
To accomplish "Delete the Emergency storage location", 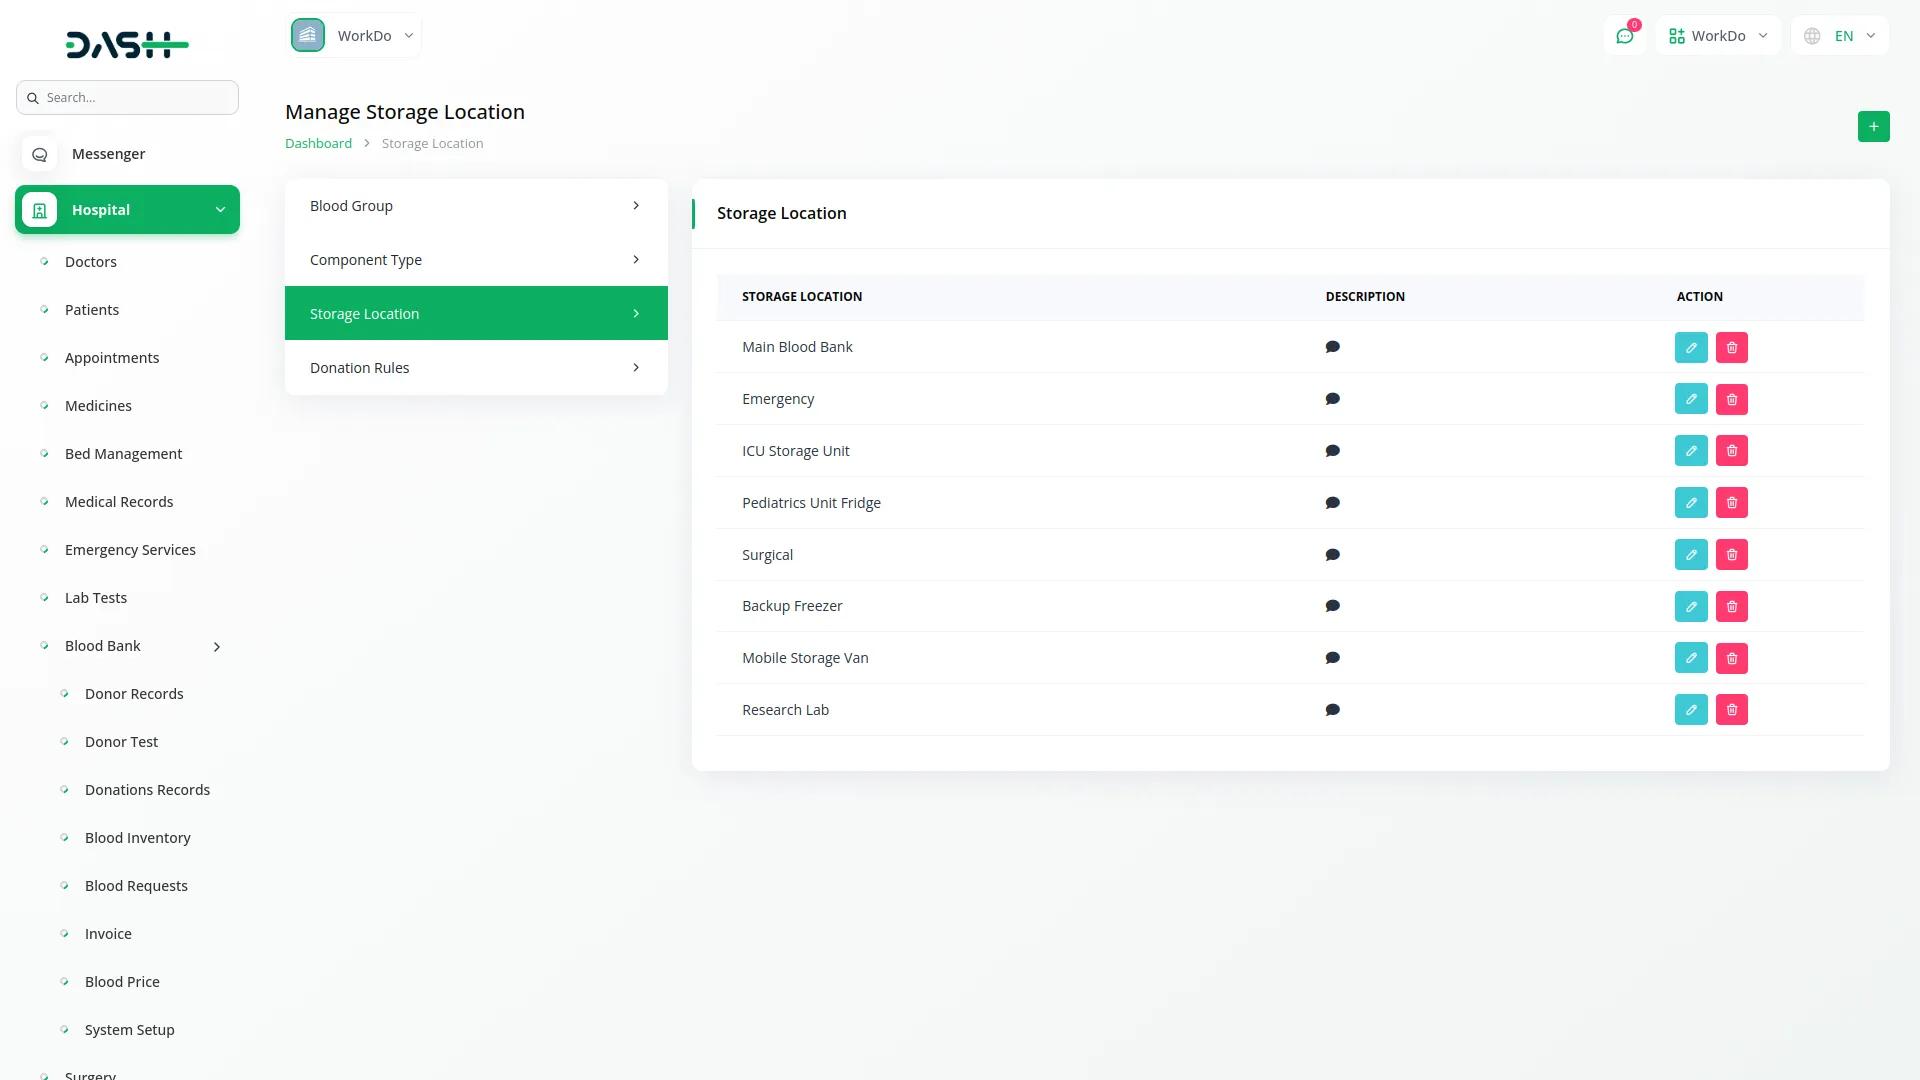I will pyautogui.click(x=1731, y=400).
